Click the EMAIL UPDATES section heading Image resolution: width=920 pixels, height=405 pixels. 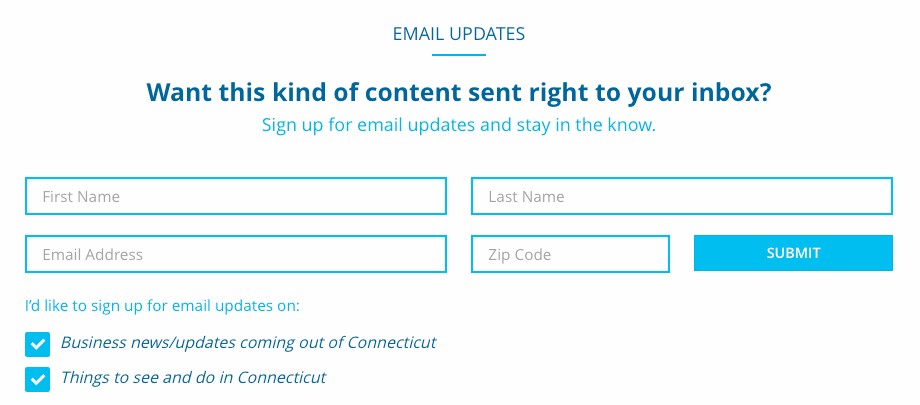pyautogui.click(x=459, y=34)
